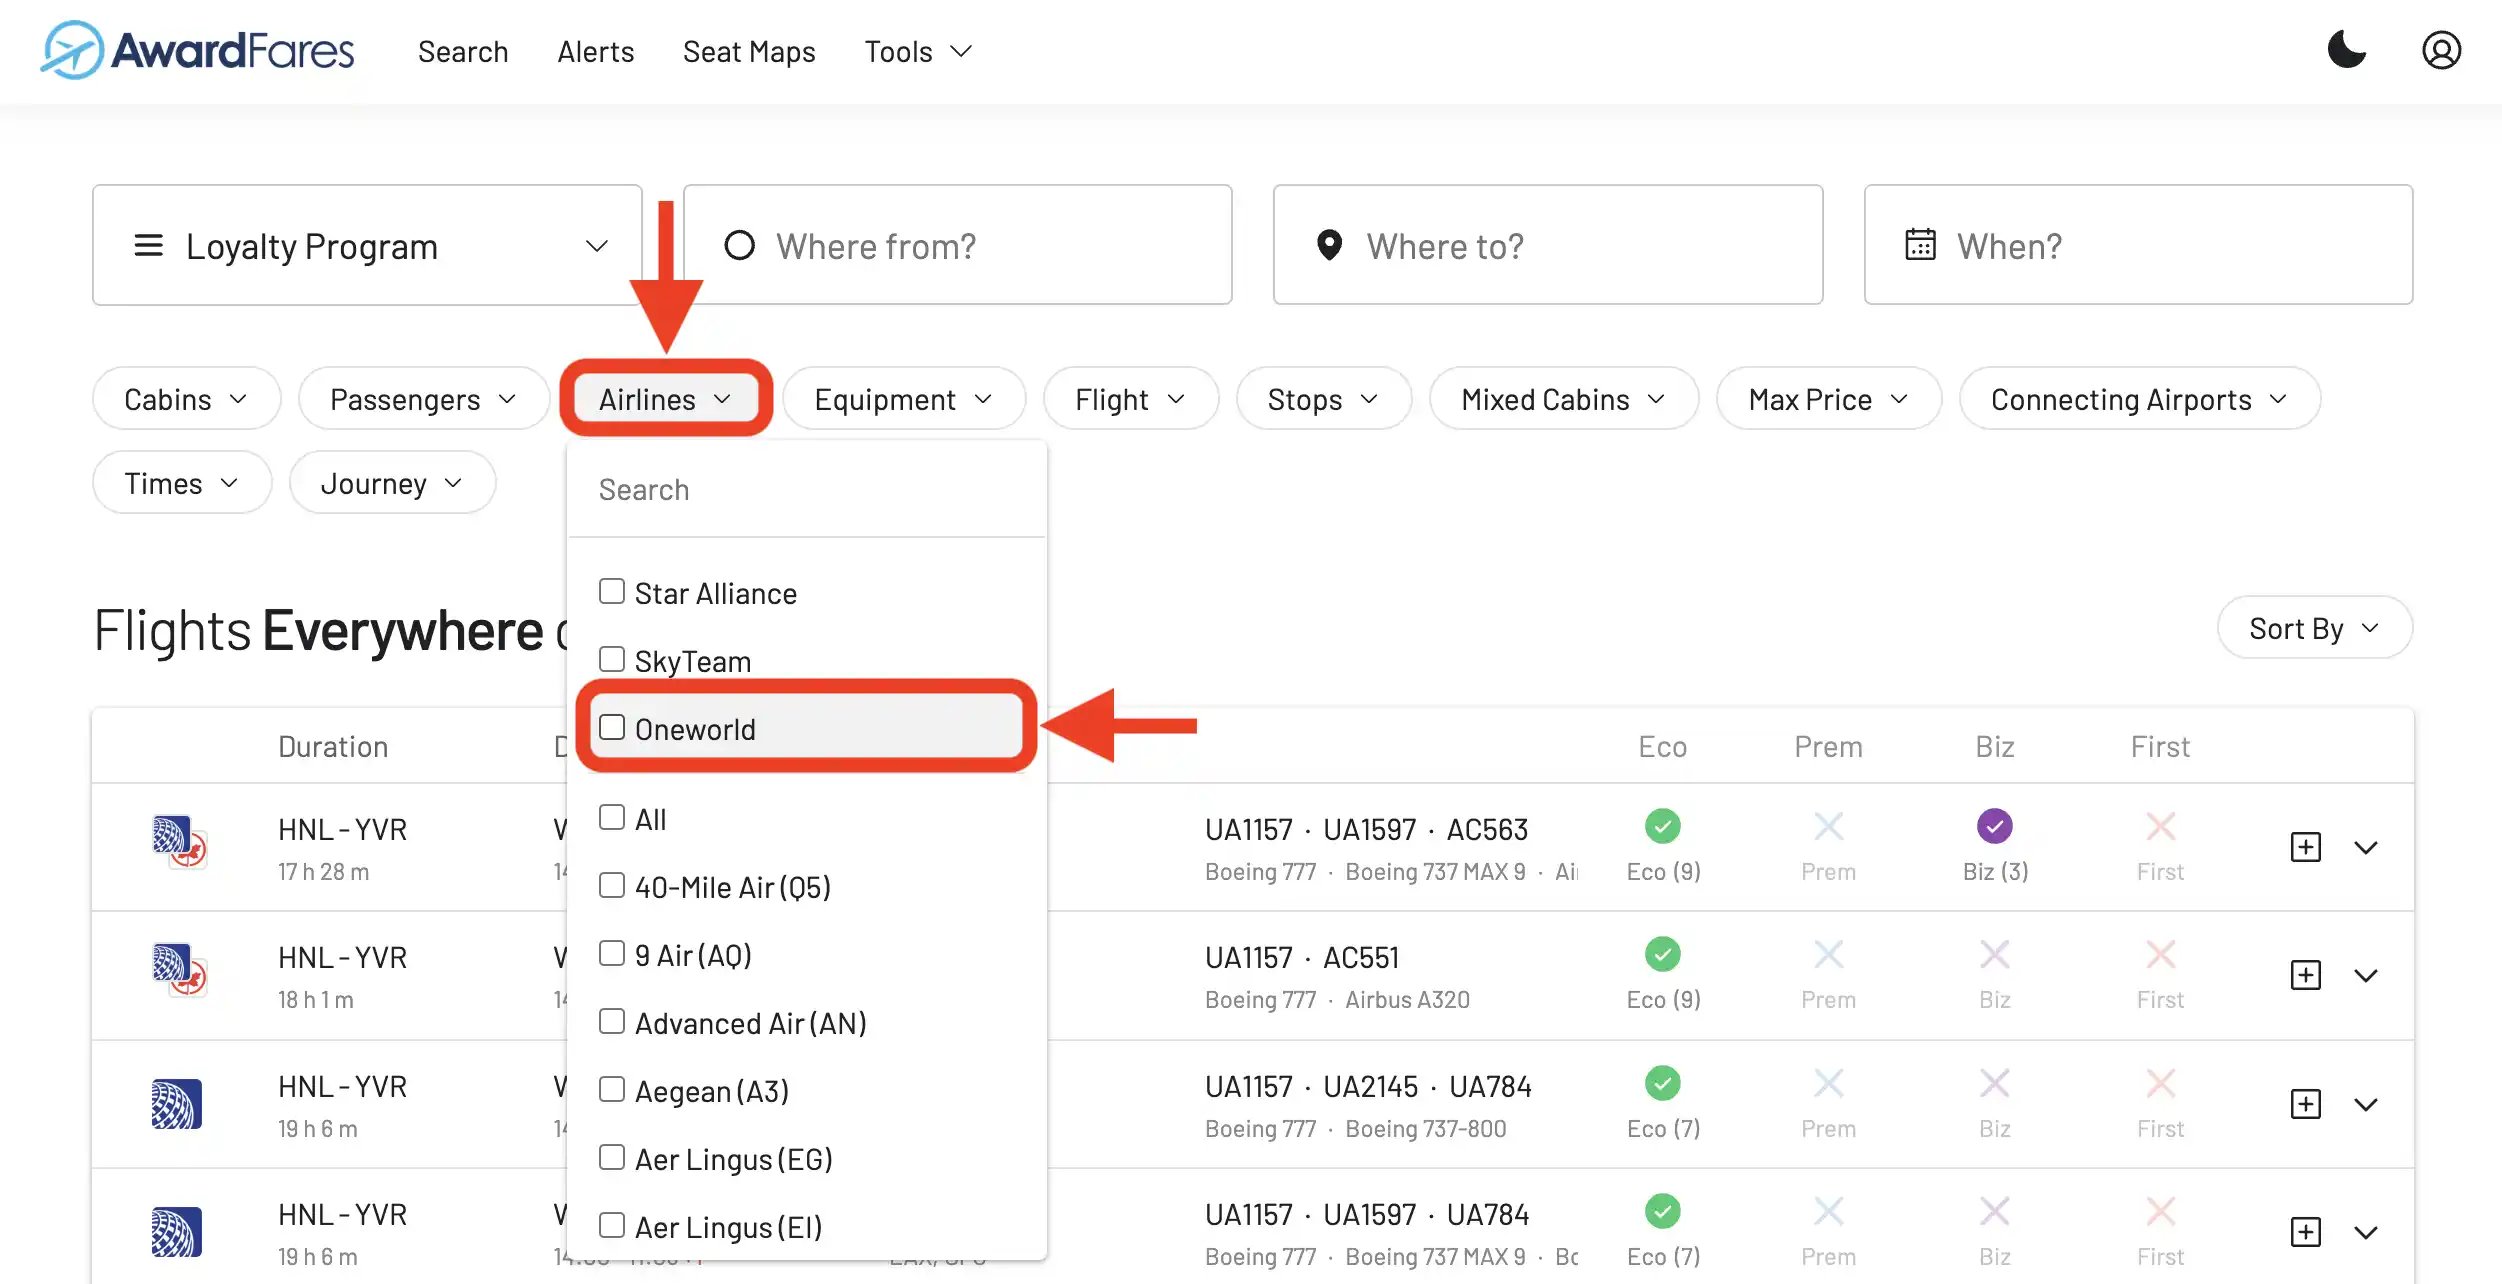Open the Sort By dropdown
This screenshot has height=1284, width=2502.
point(2314,628)
